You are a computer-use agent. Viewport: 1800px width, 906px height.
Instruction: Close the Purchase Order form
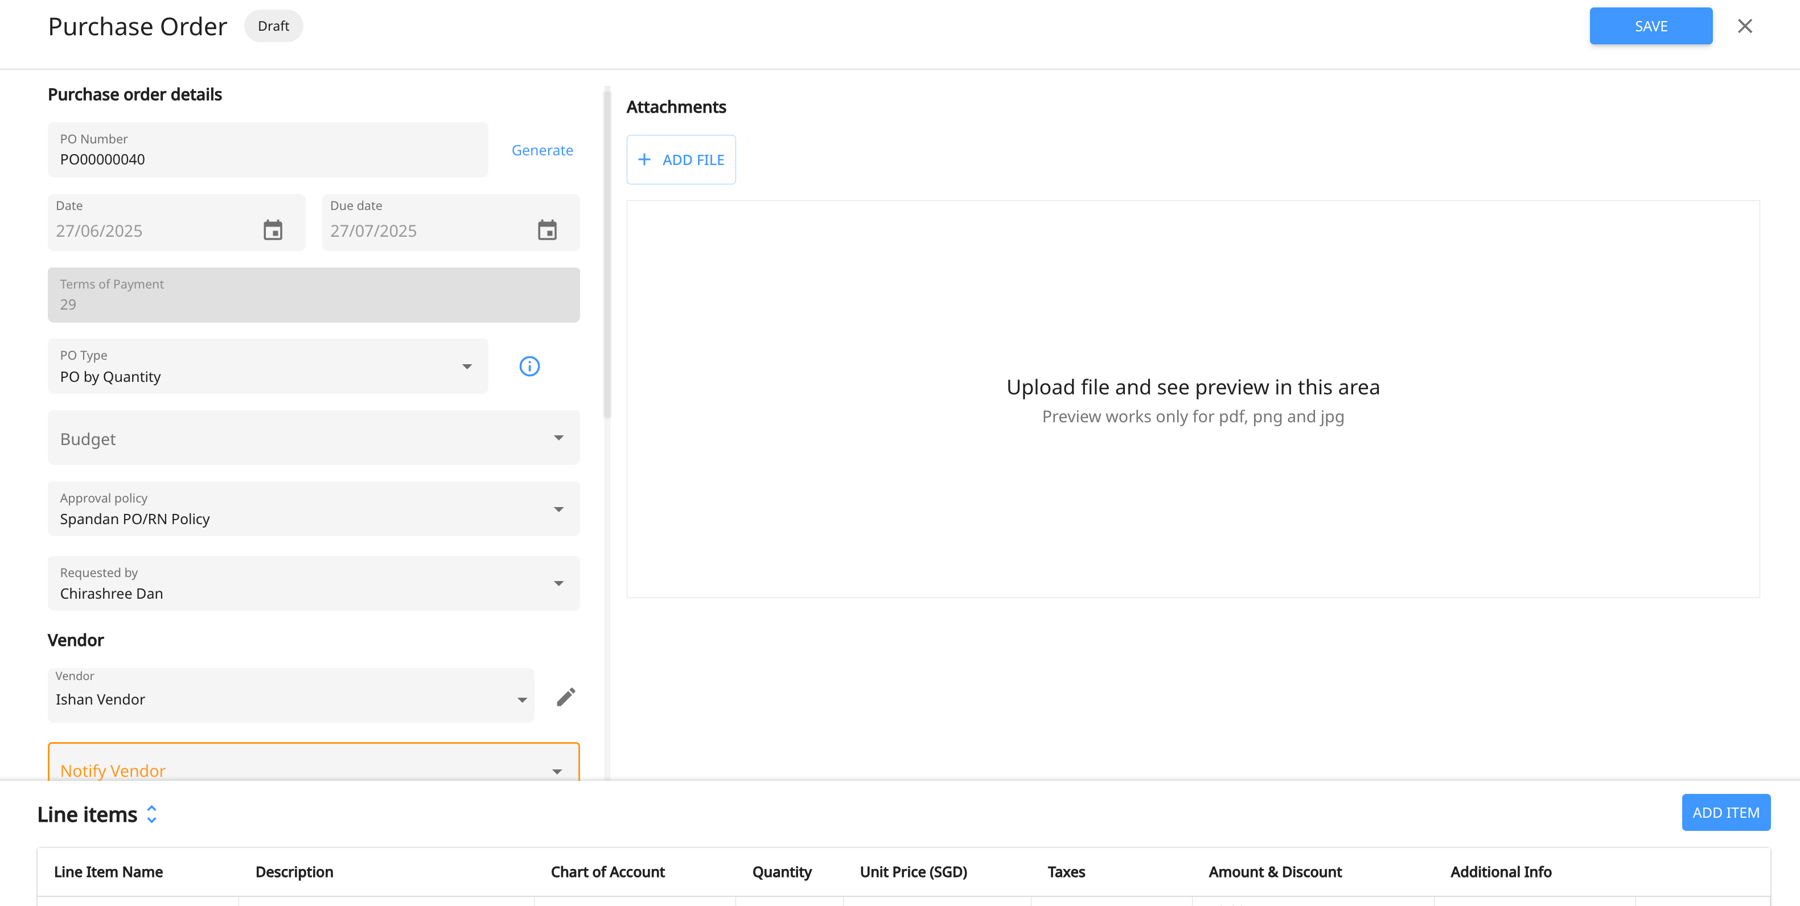click(x=1745, y=26)
